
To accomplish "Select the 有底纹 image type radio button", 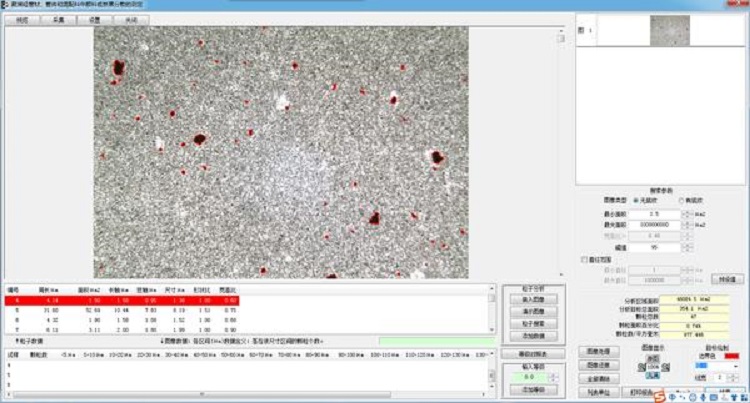I will coord(682,200).
